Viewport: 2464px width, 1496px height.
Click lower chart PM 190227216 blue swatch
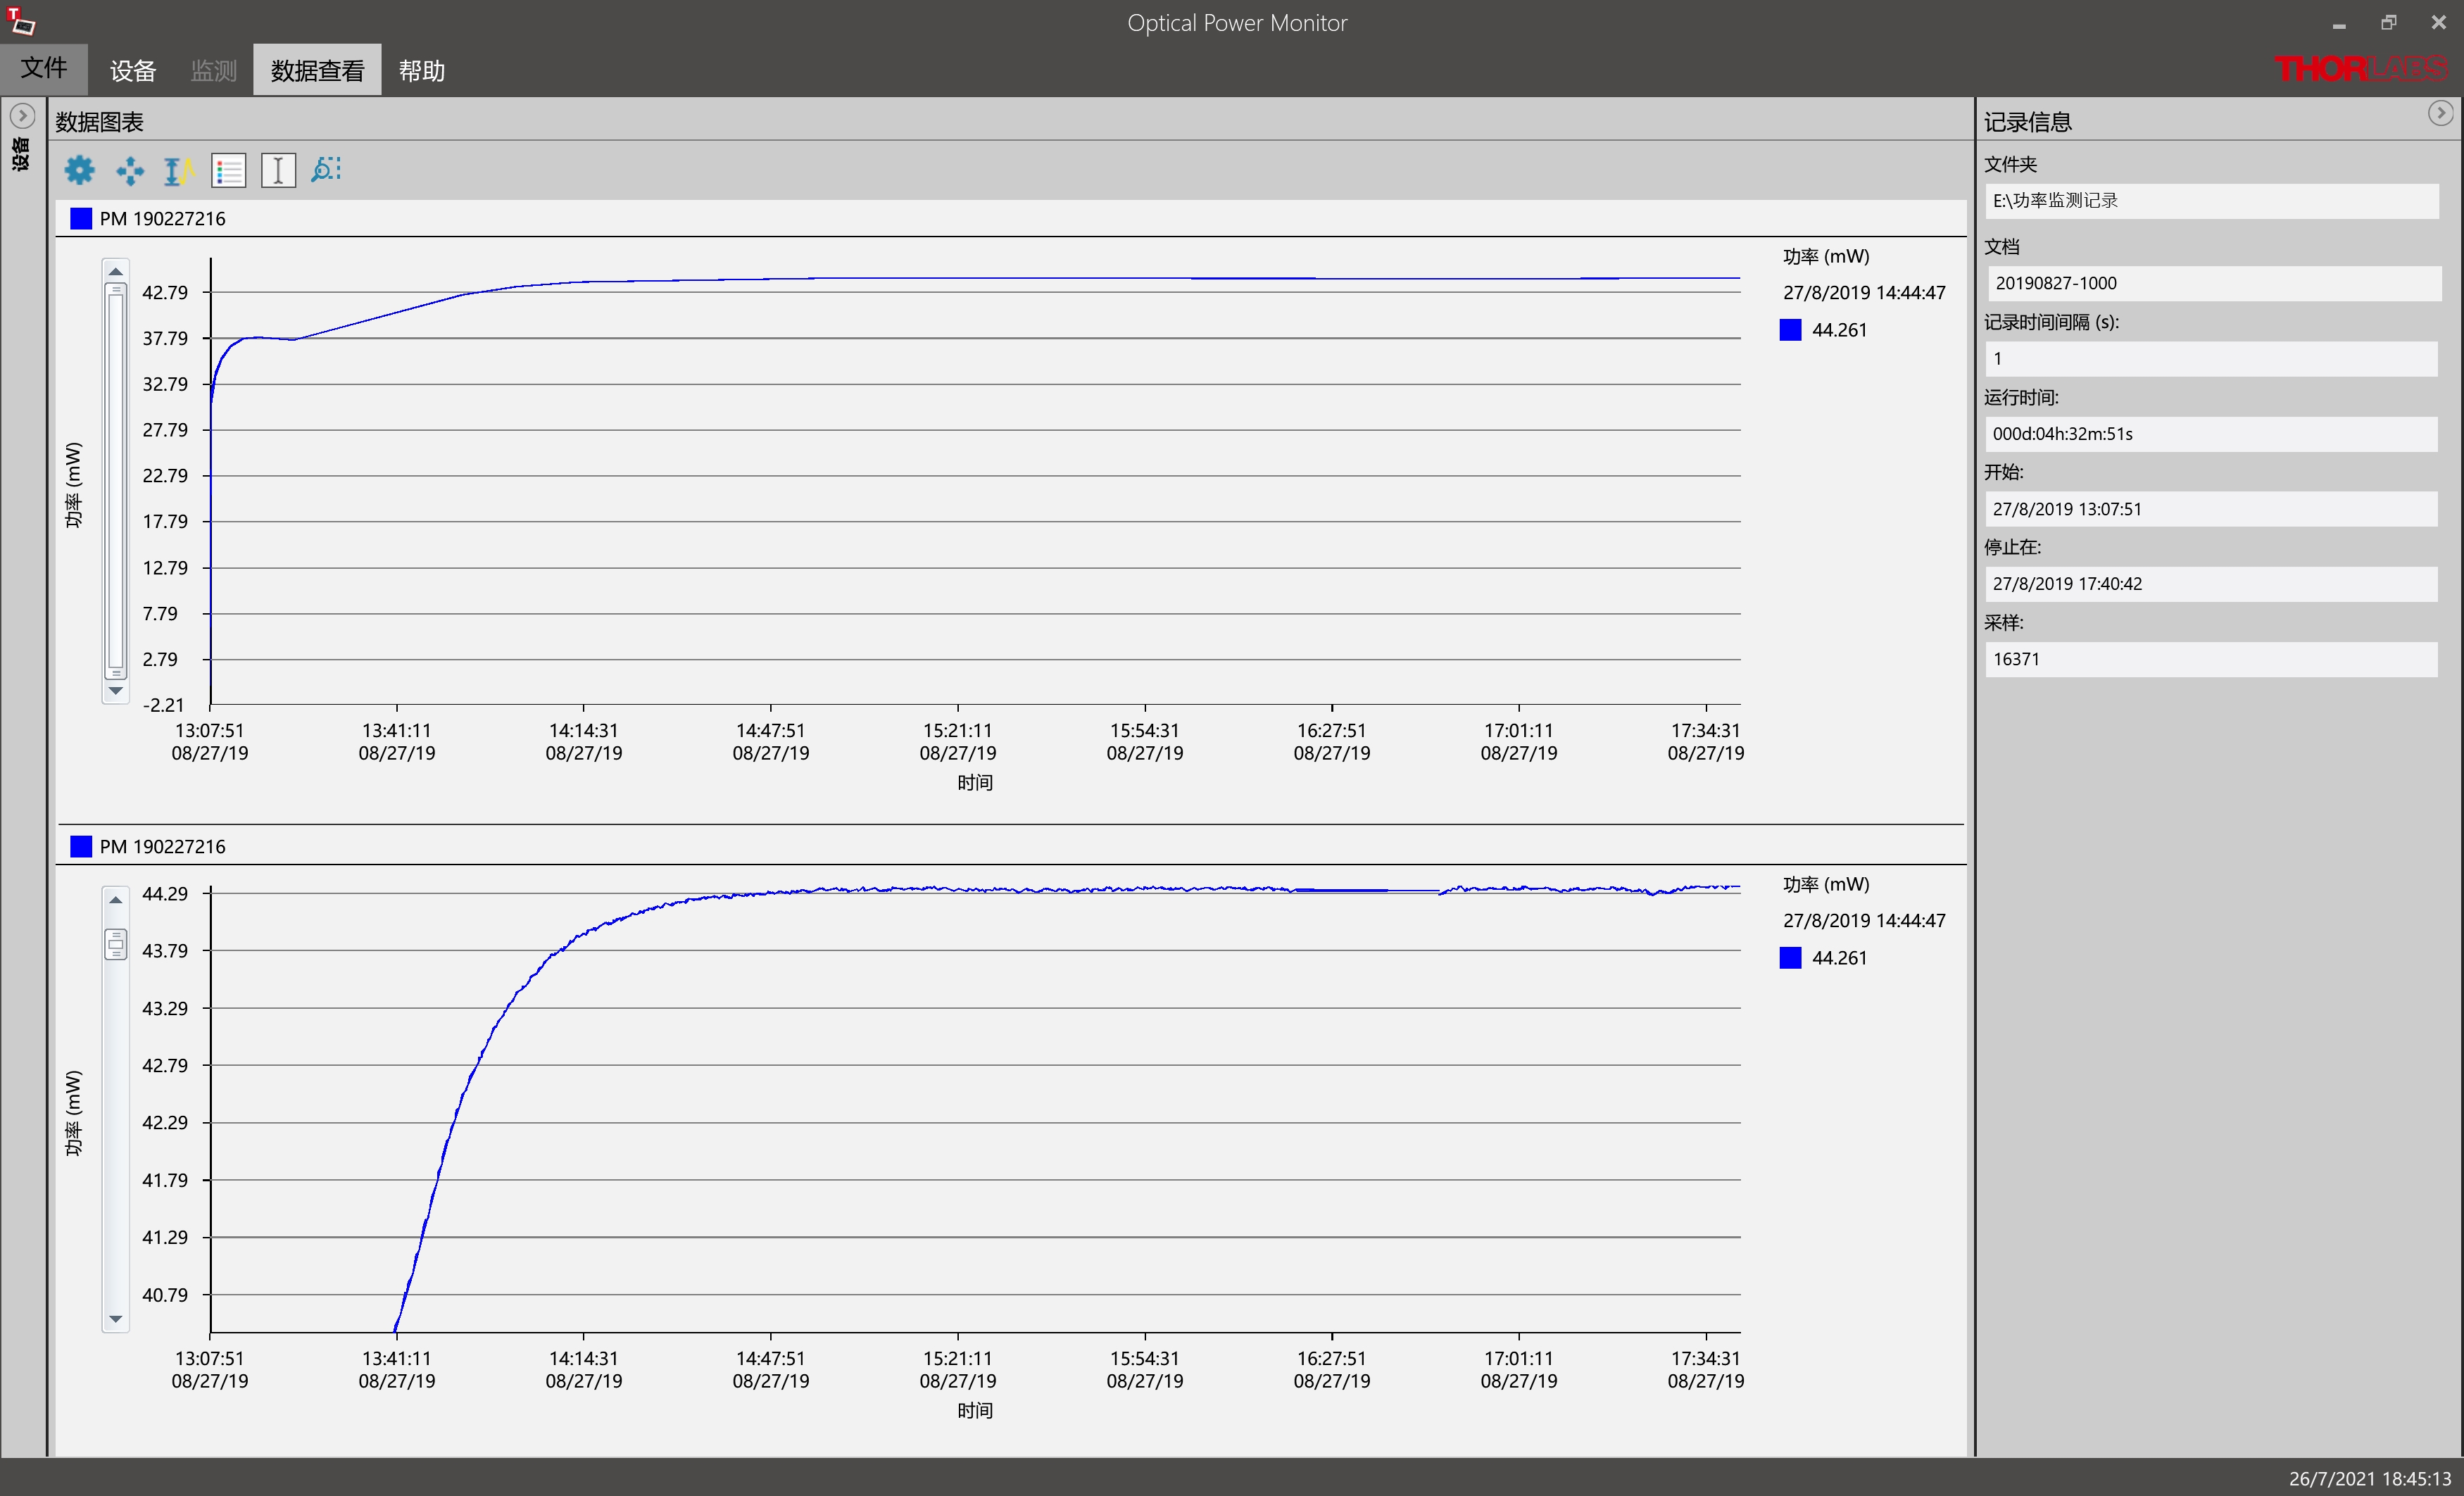(81, 846)
